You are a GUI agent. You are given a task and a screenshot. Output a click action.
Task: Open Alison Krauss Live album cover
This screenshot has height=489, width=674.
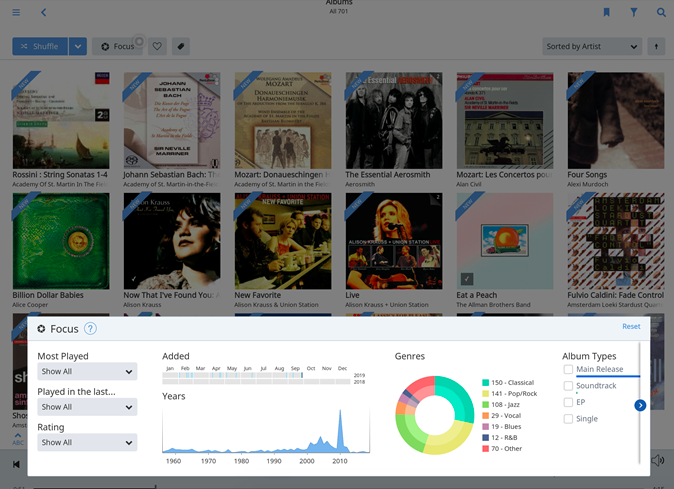point(394,241)
